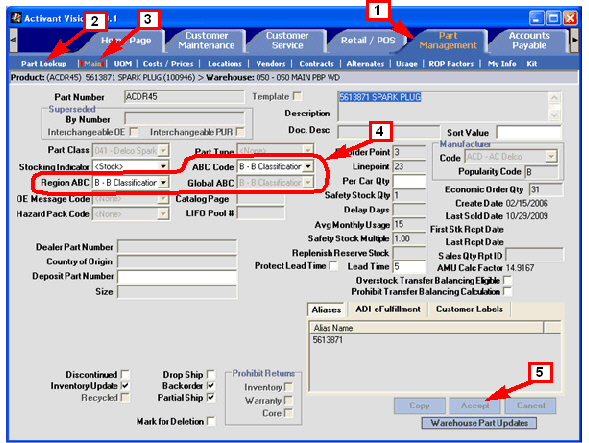Toggle the Discontinued checkbox

[x=125, y=375]
